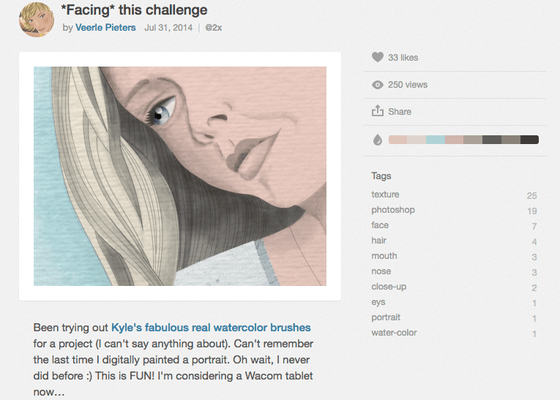
Task: Click the Share link
Action: tap(400, 112)
